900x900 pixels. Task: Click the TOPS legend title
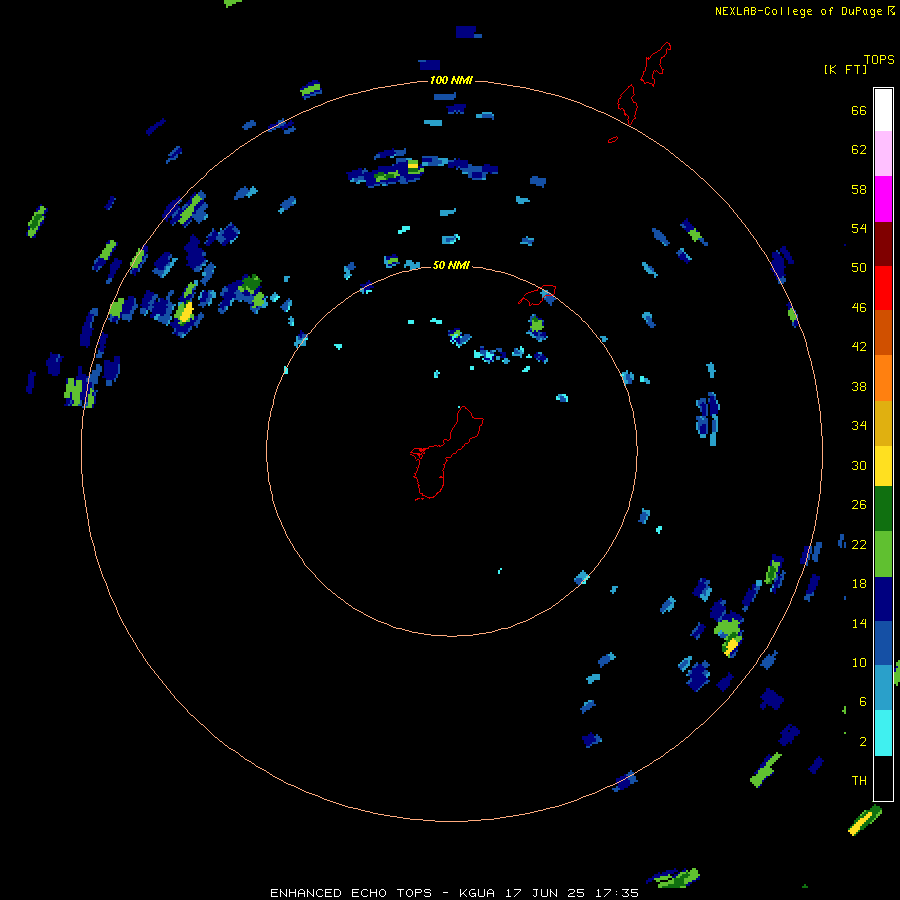click(879, 60)
